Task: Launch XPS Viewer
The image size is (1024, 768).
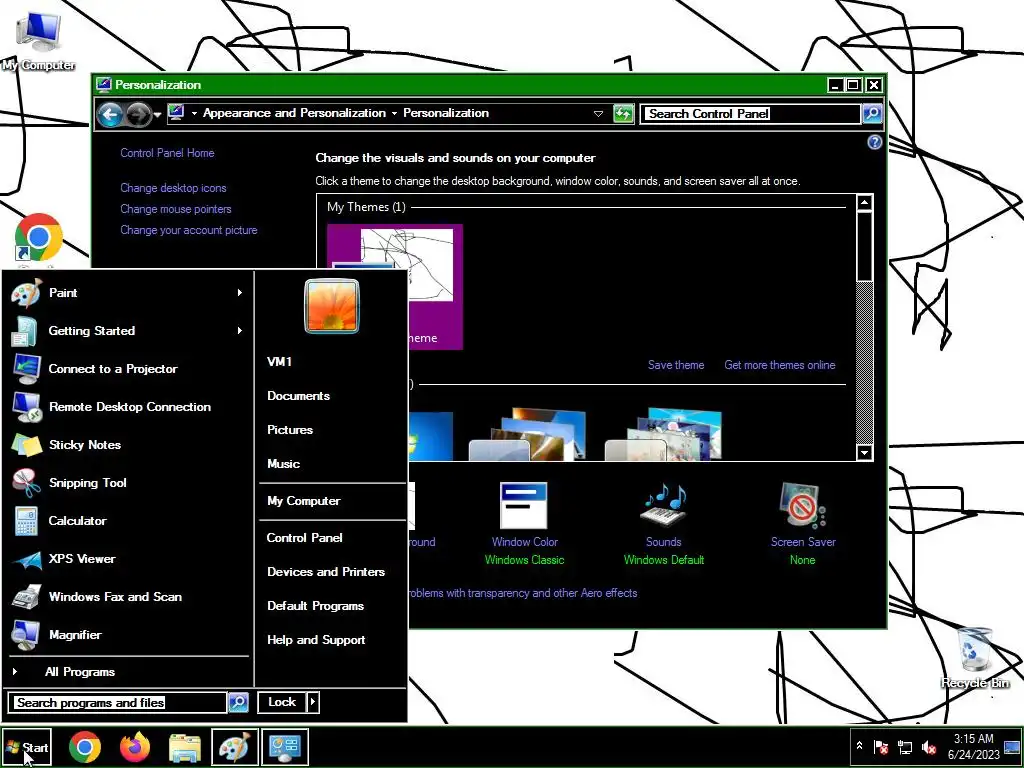Action: click(x=128, y=558)
